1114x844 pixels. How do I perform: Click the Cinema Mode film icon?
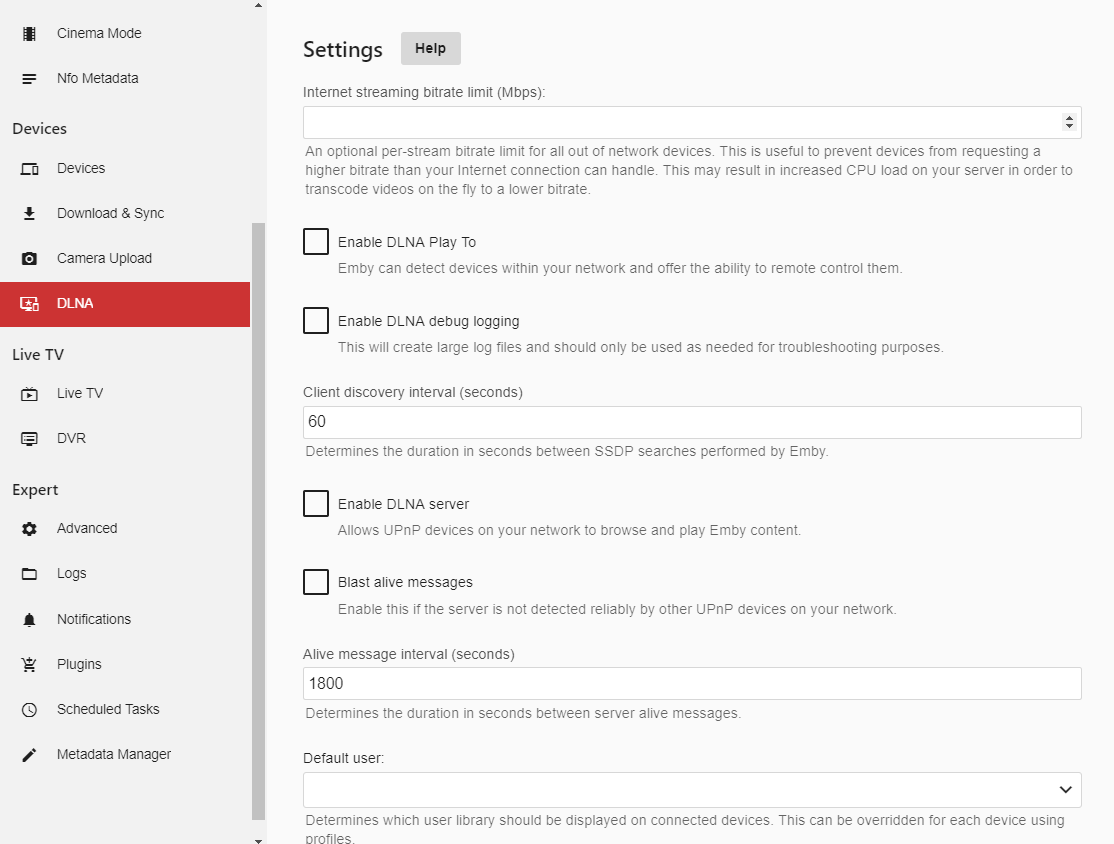[x=29, y=33]
